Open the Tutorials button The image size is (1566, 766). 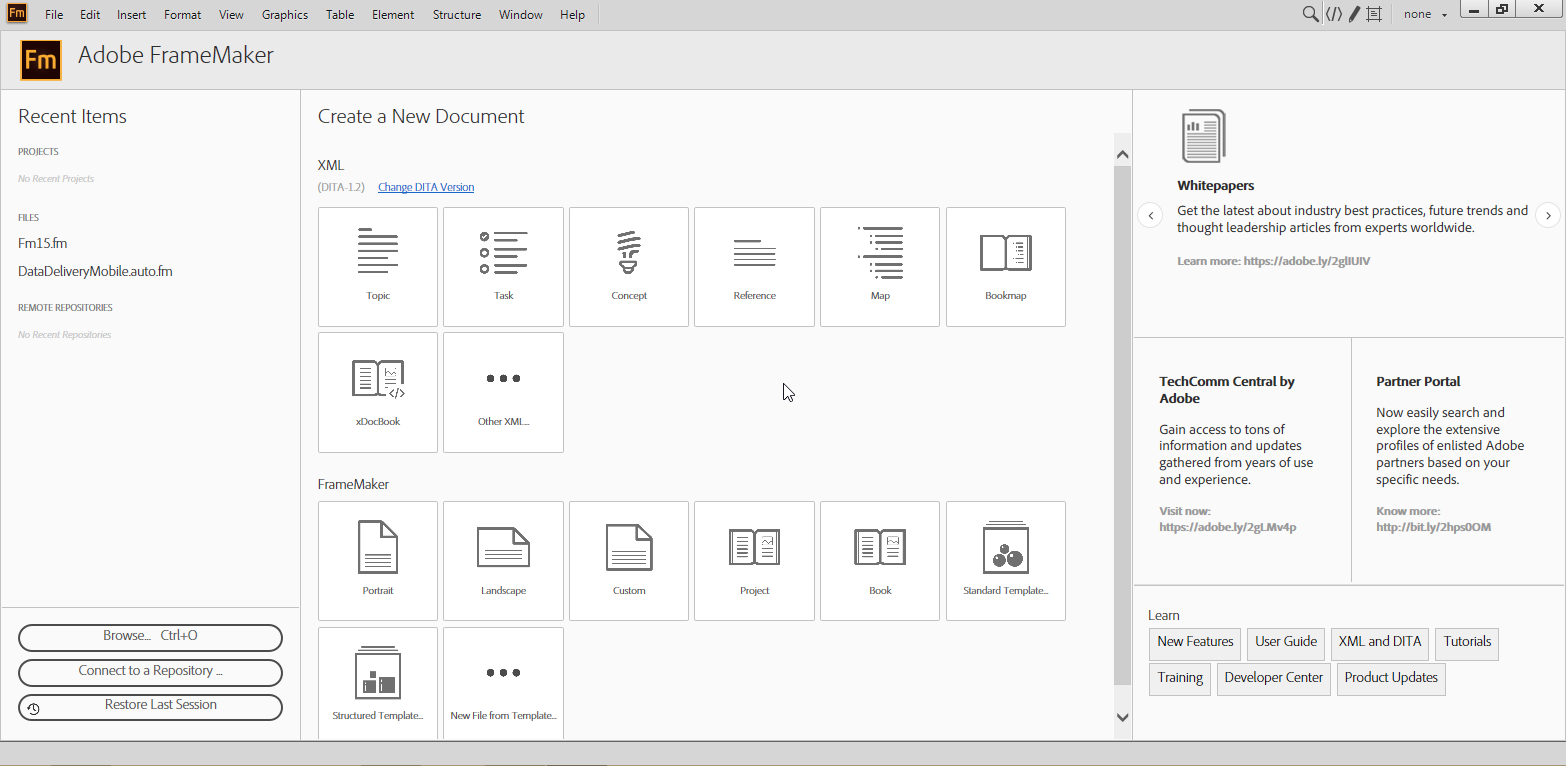[1467, 643]
